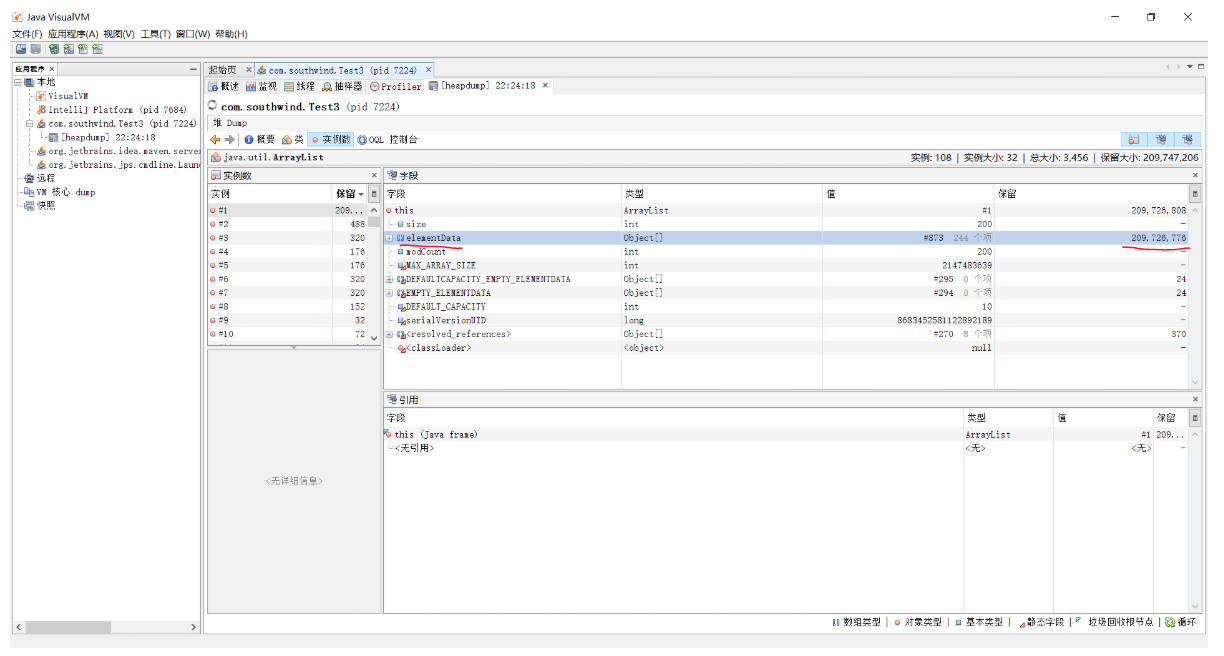Toggle second view-layout button at top right
The height and width of the screenshot is (656, 1224).
1161,140
